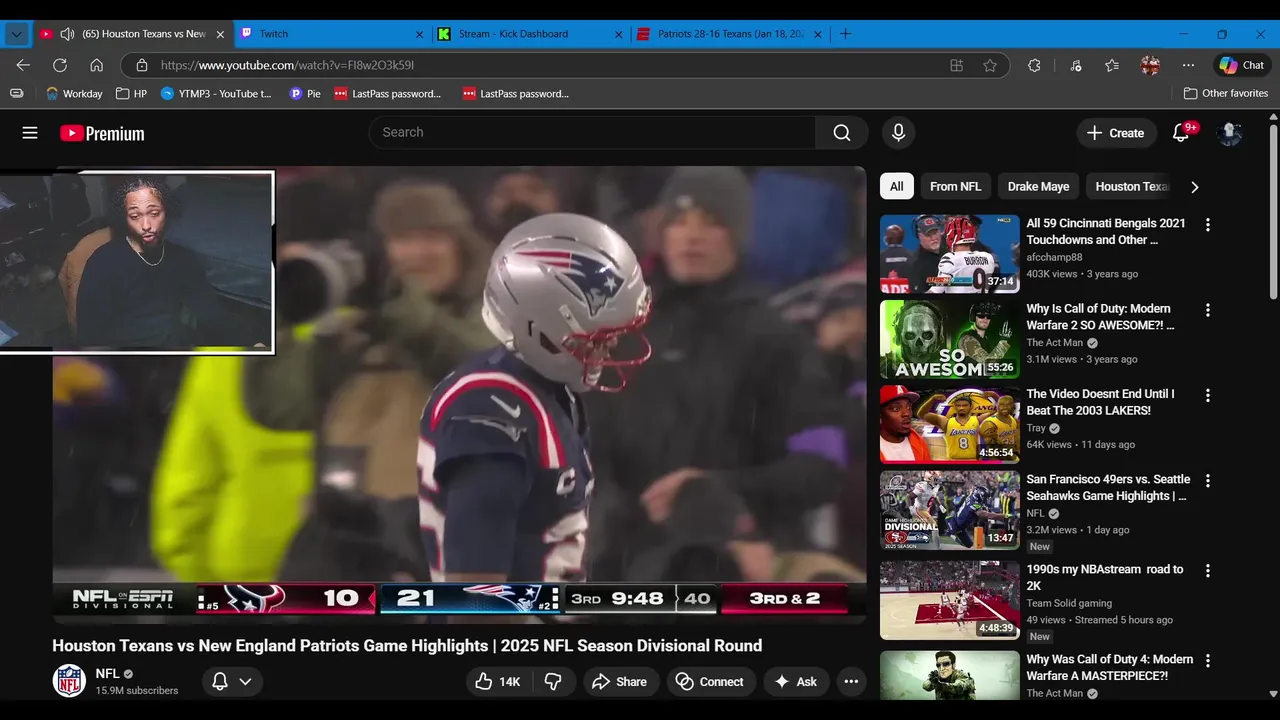Viewport: 1280px width, 720px height.
Task: Open Other favorites folder
Action: tap(1225, 93)
